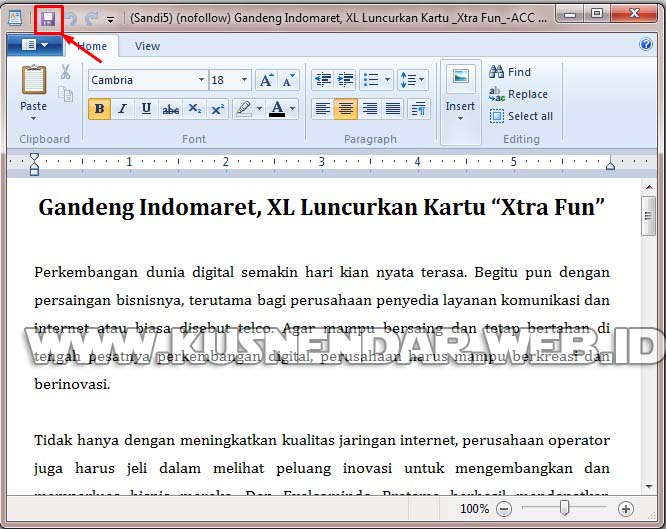
Task: Click the Select all button
Action: tap(521, 116)
